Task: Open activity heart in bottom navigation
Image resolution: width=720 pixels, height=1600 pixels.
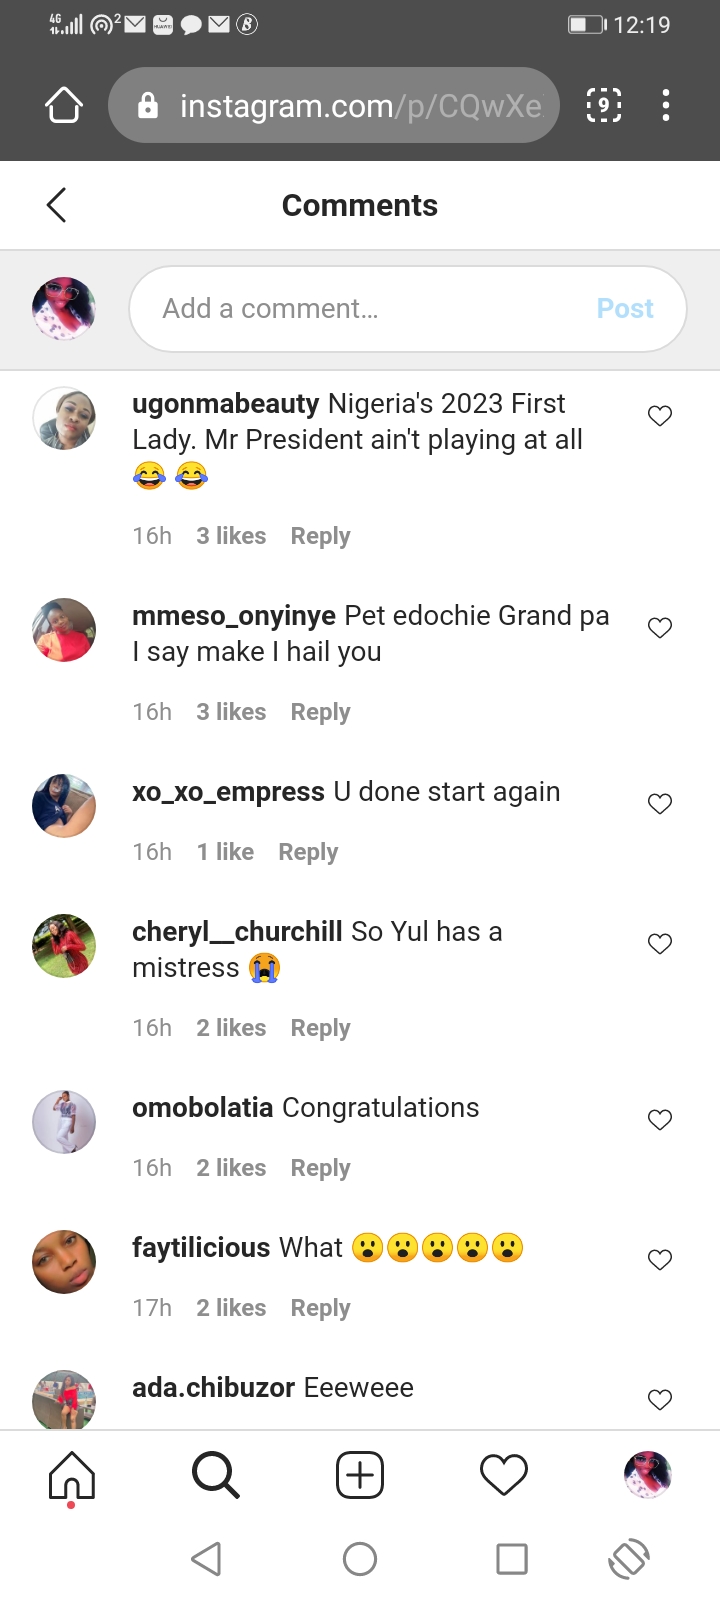Action: (504, 1475)
